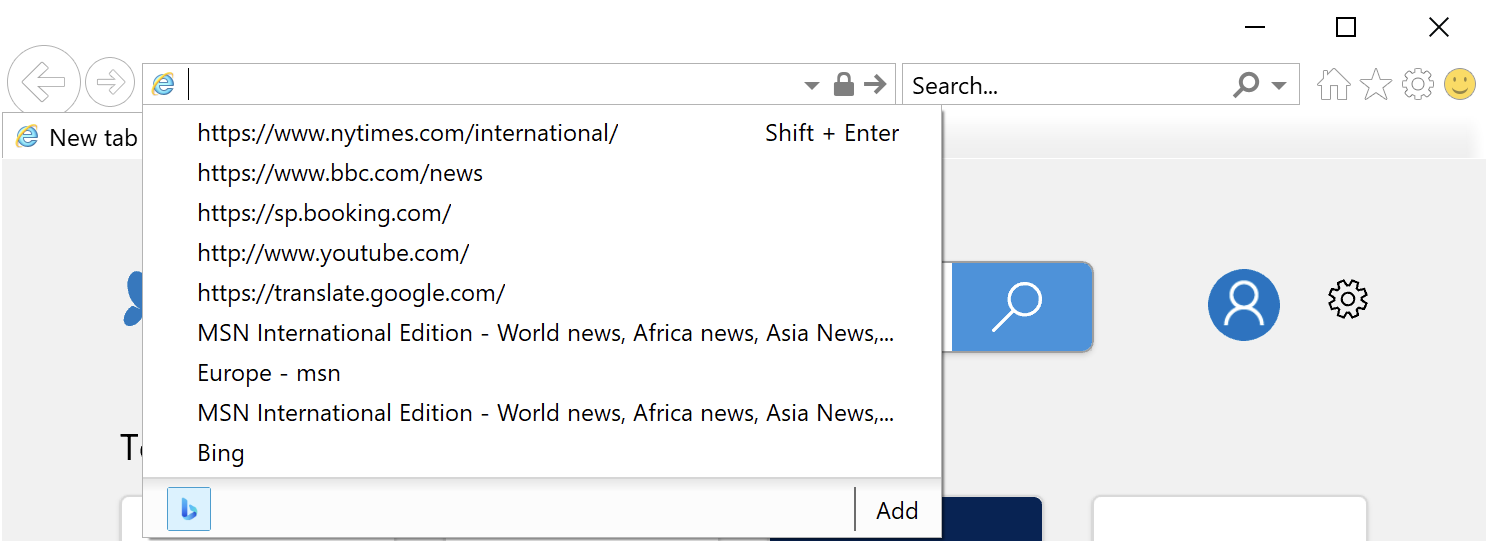Viewport: 1486px width, 541px height.
Task: Click Add to add search provider
Action: coord(897,510)
